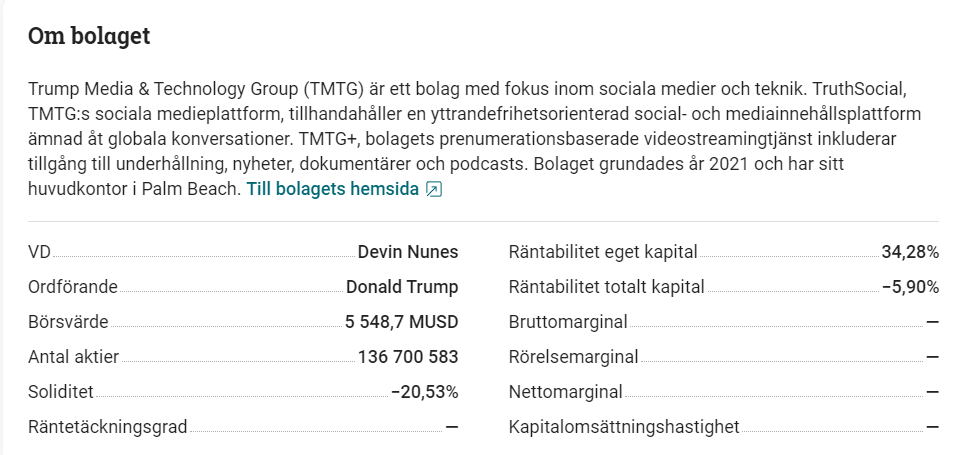The image size is (959, 455).
Task: Click the Räntetäckningsgrad label
Action: tap(108, 427)
